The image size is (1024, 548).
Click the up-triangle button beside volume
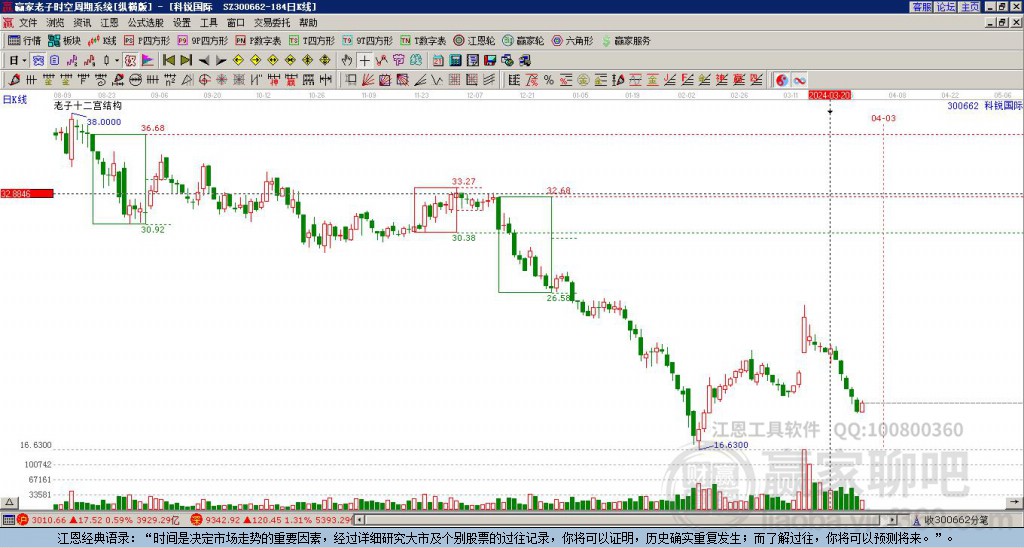click(x=9, y=502)
